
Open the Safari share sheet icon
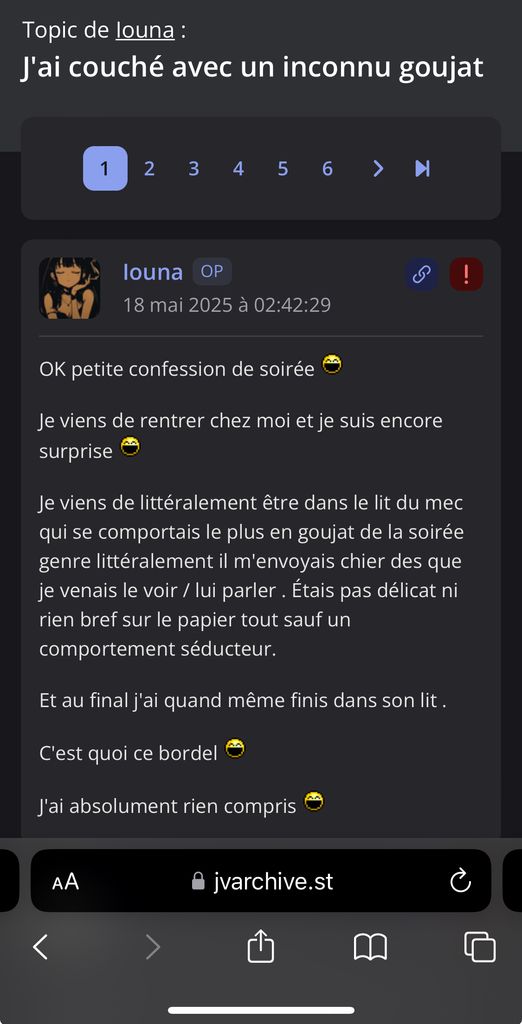(x=261, y=946)
